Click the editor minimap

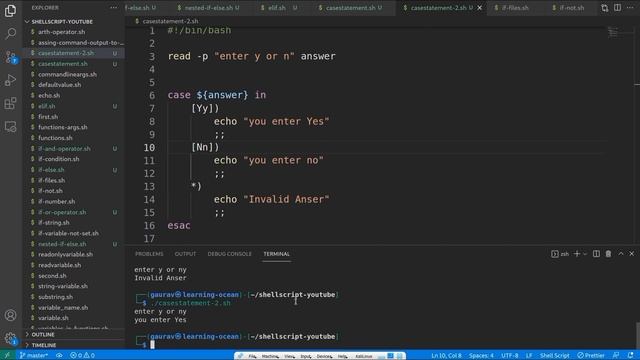click(x=614, y=33)
